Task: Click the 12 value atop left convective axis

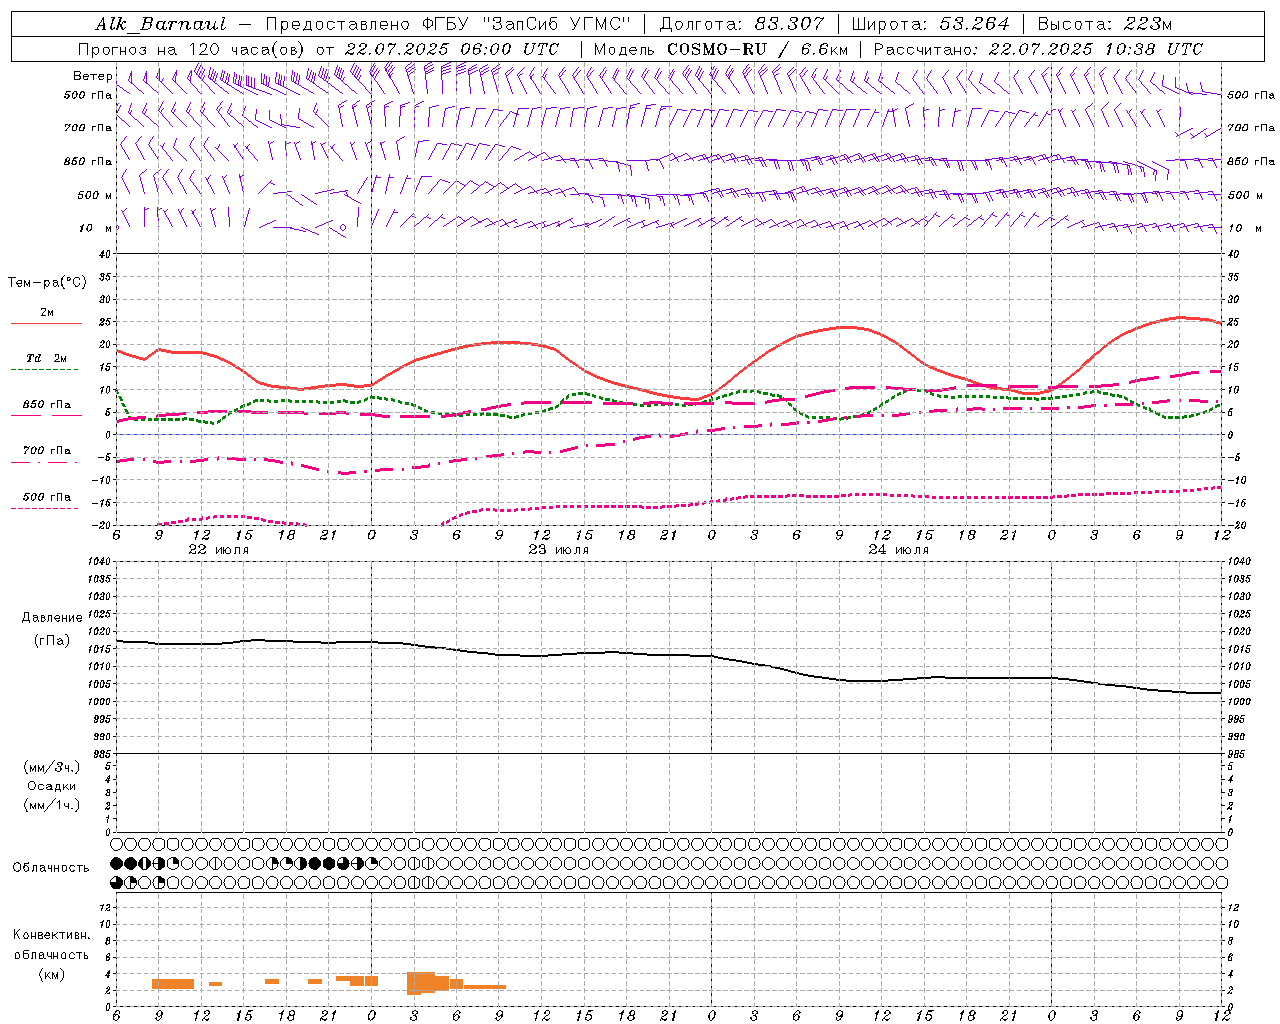Action: [x=106, y=907]
